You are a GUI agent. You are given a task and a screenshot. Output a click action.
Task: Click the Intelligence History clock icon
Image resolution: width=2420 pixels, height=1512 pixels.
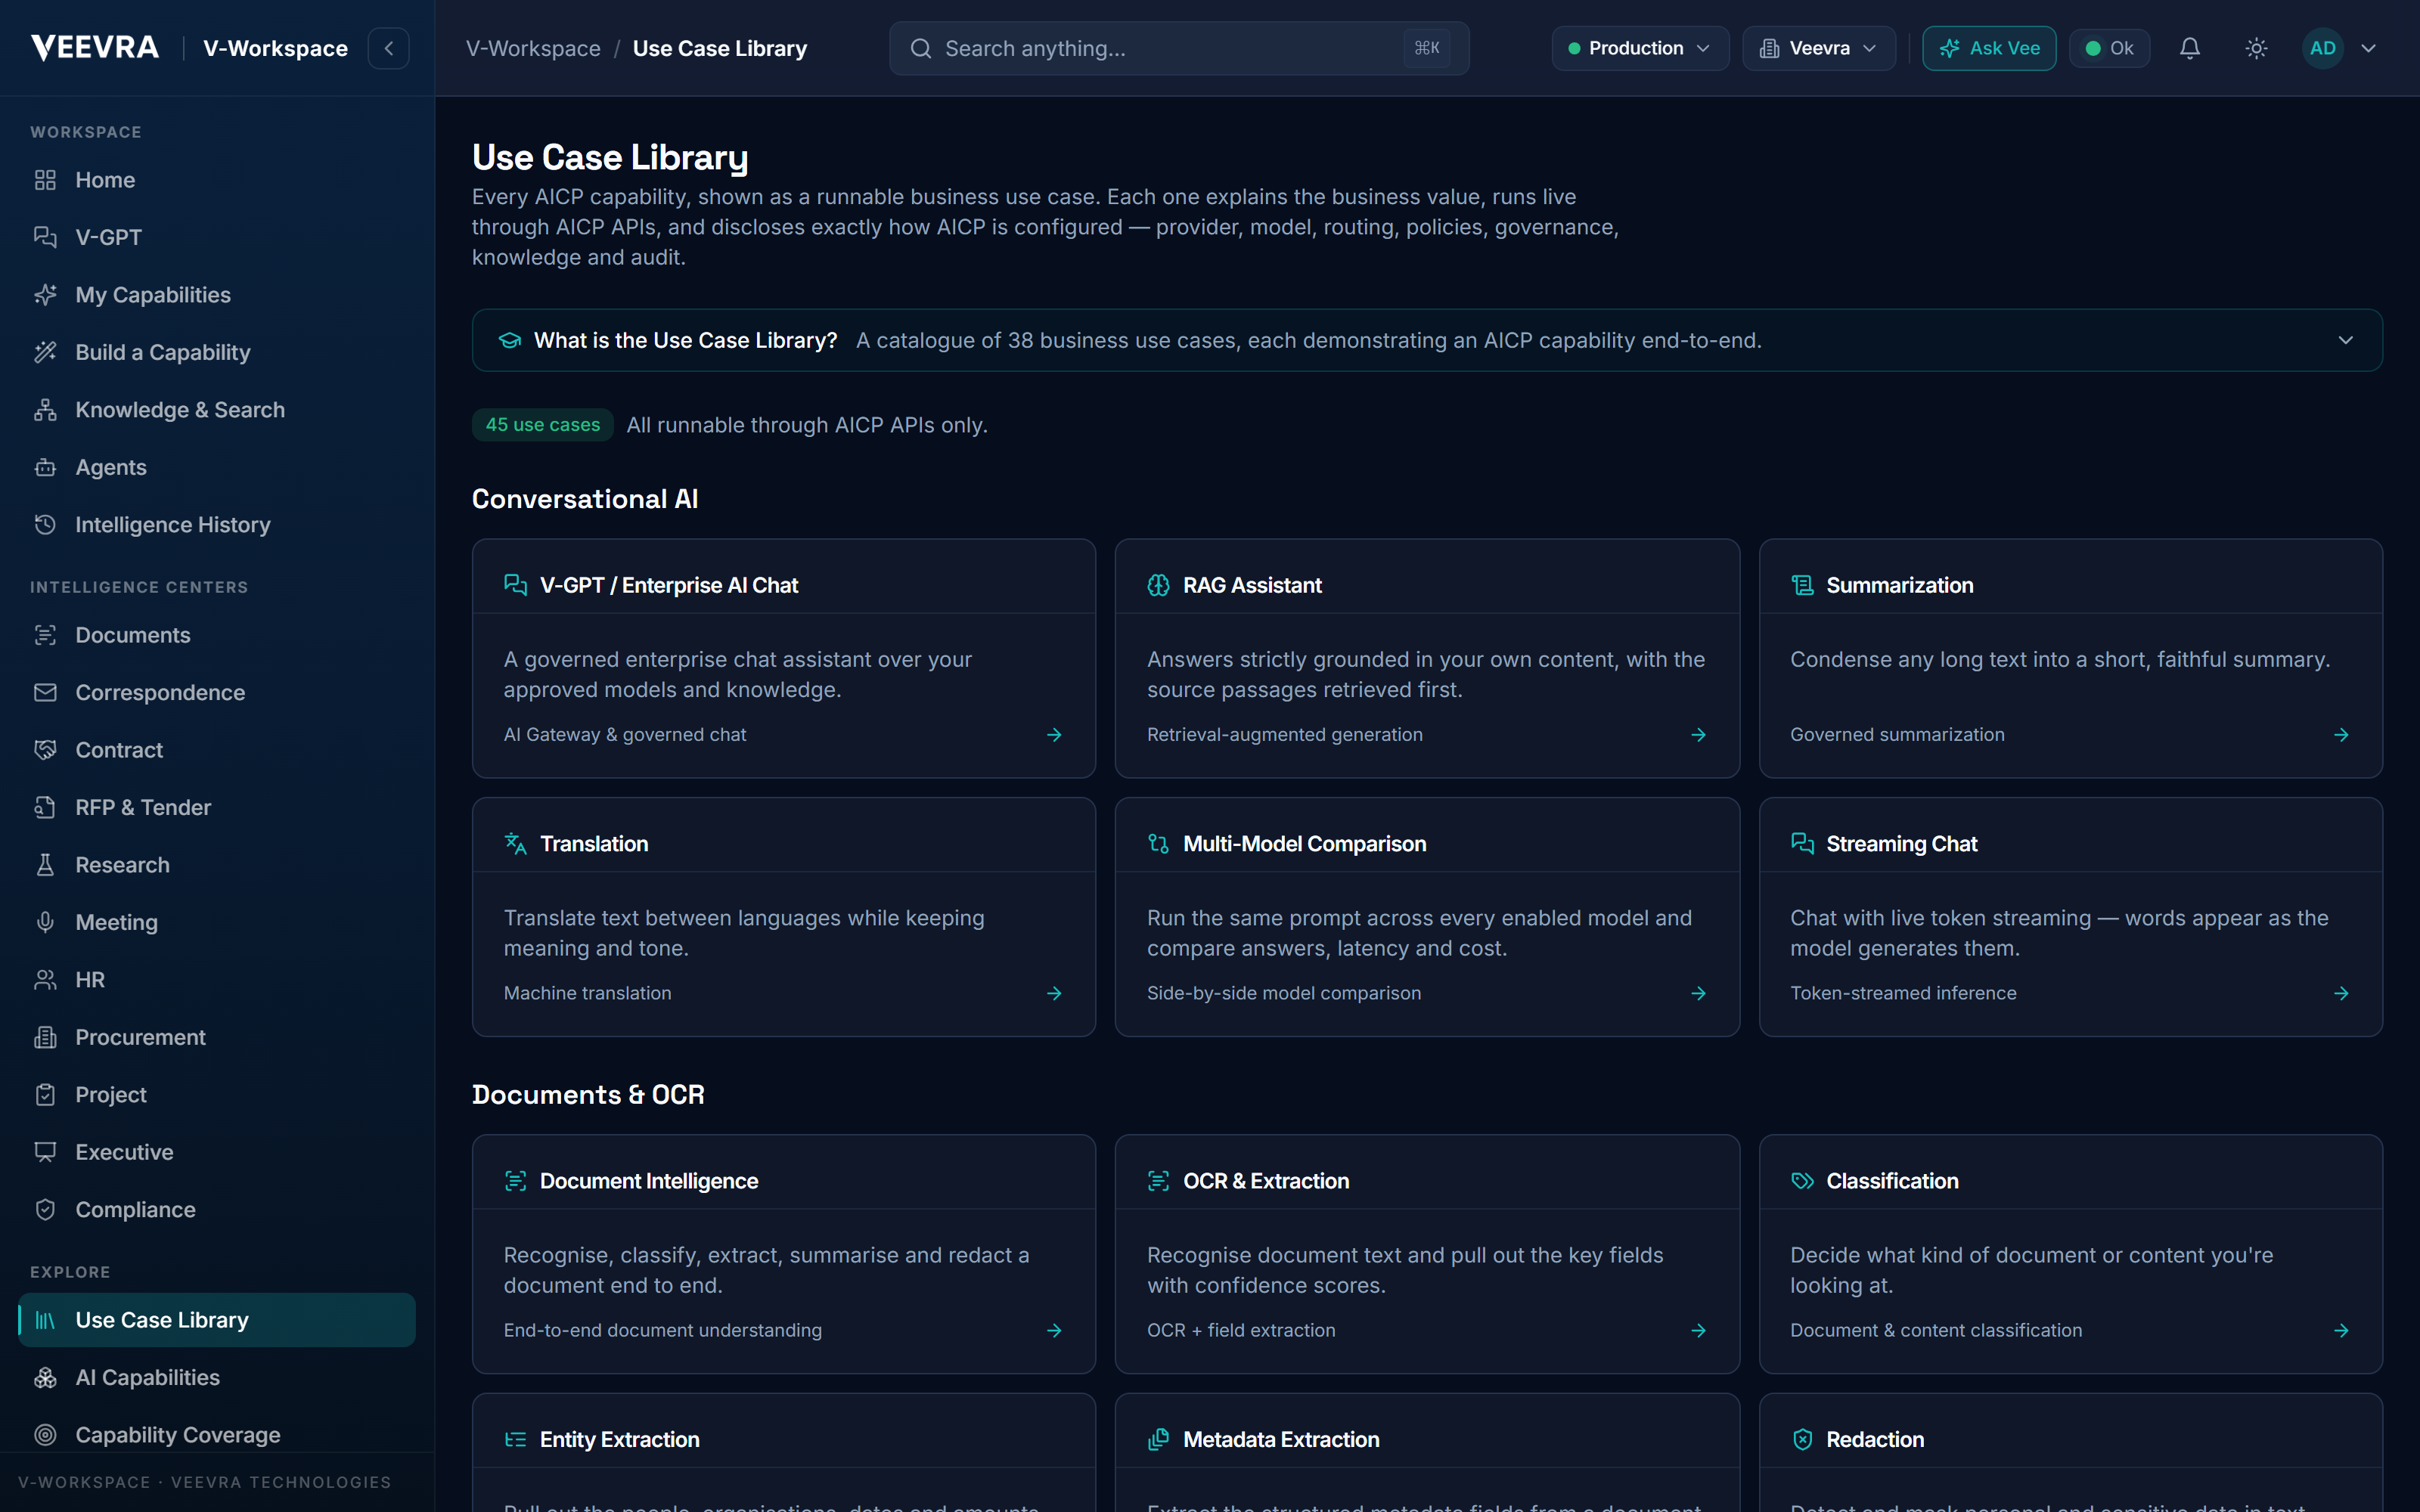45,525
